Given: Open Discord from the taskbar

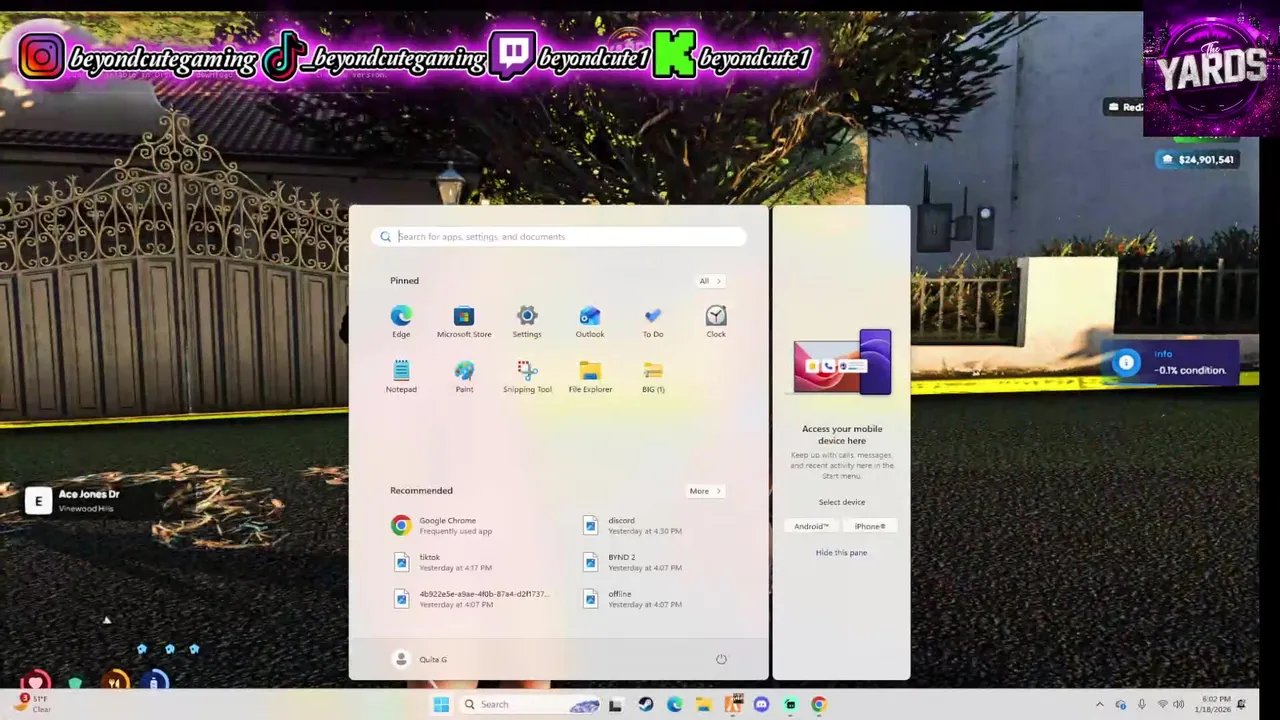Looking at the screenshot, I should (761, 705).
